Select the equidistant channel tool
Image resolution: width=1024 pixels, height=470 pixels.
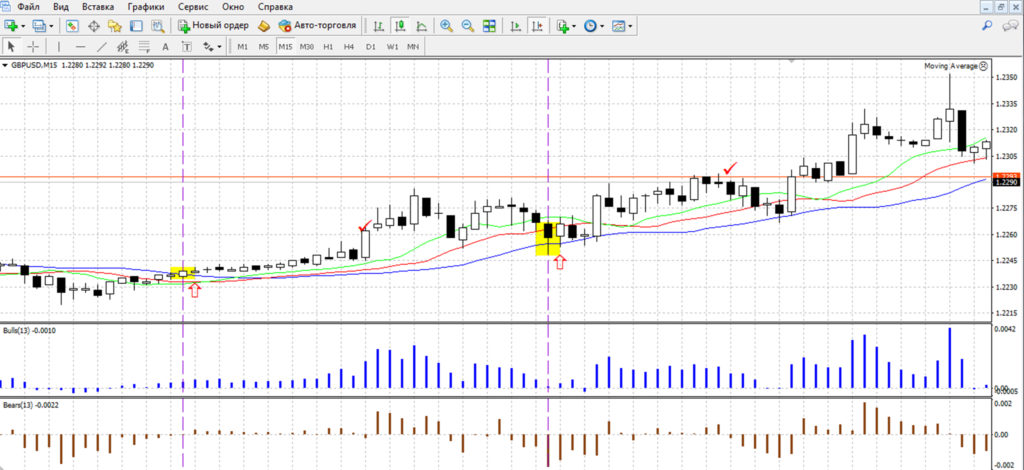123,46
